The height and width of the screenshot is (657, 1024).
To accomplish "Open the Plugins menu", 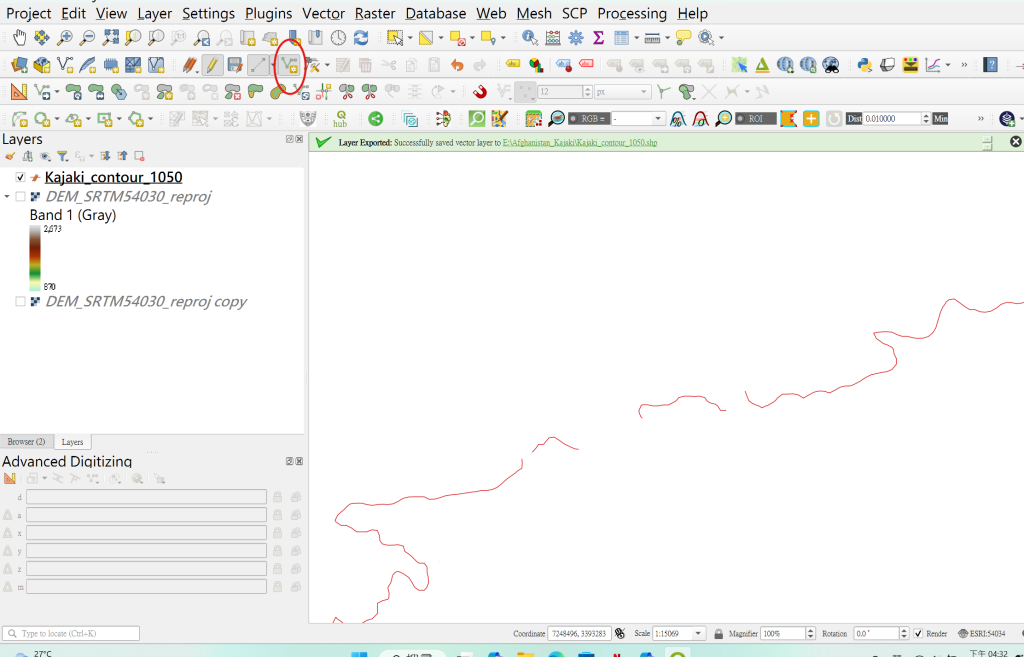I will tap(268, 14).
